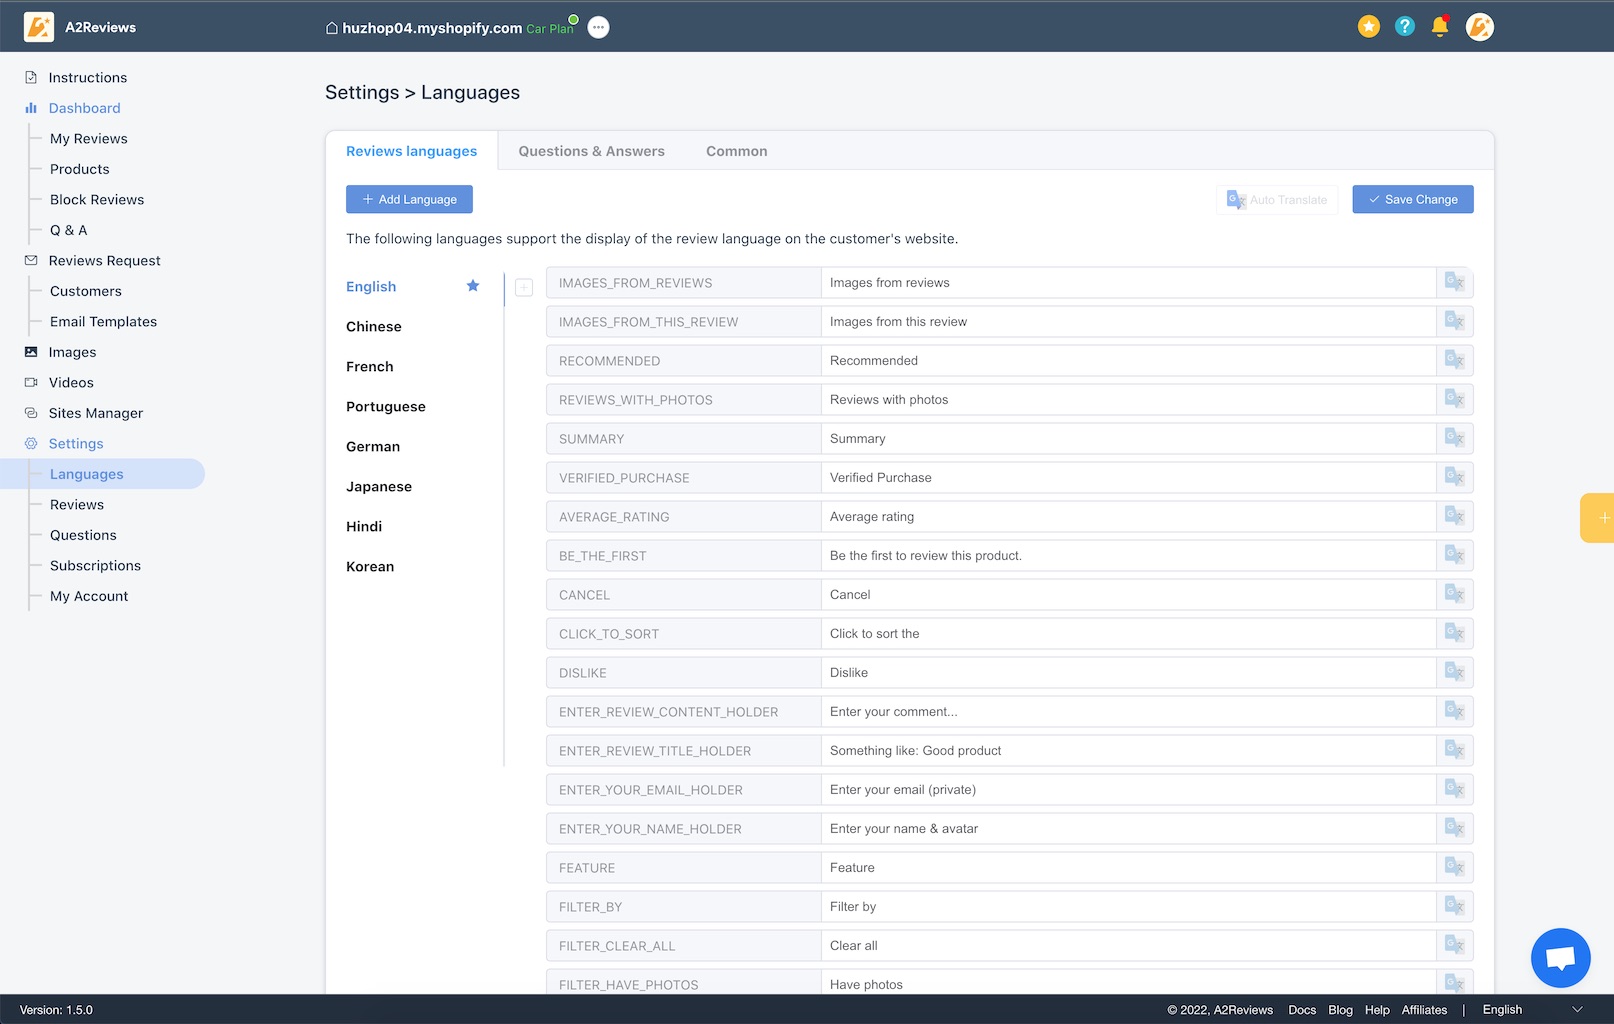Viewport: 1614px width, 1024px height.
Task: Open the user avatar profile menu
Action: pyautogui.click(x=1479, y=27)
